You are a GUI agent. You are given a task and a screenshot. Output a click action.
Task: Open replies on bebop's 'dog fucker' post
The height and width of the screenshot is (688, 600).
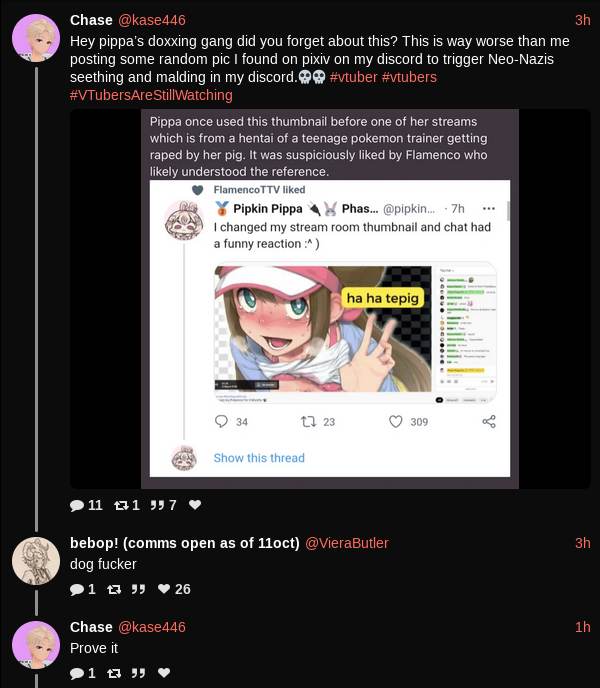[77, 589]
